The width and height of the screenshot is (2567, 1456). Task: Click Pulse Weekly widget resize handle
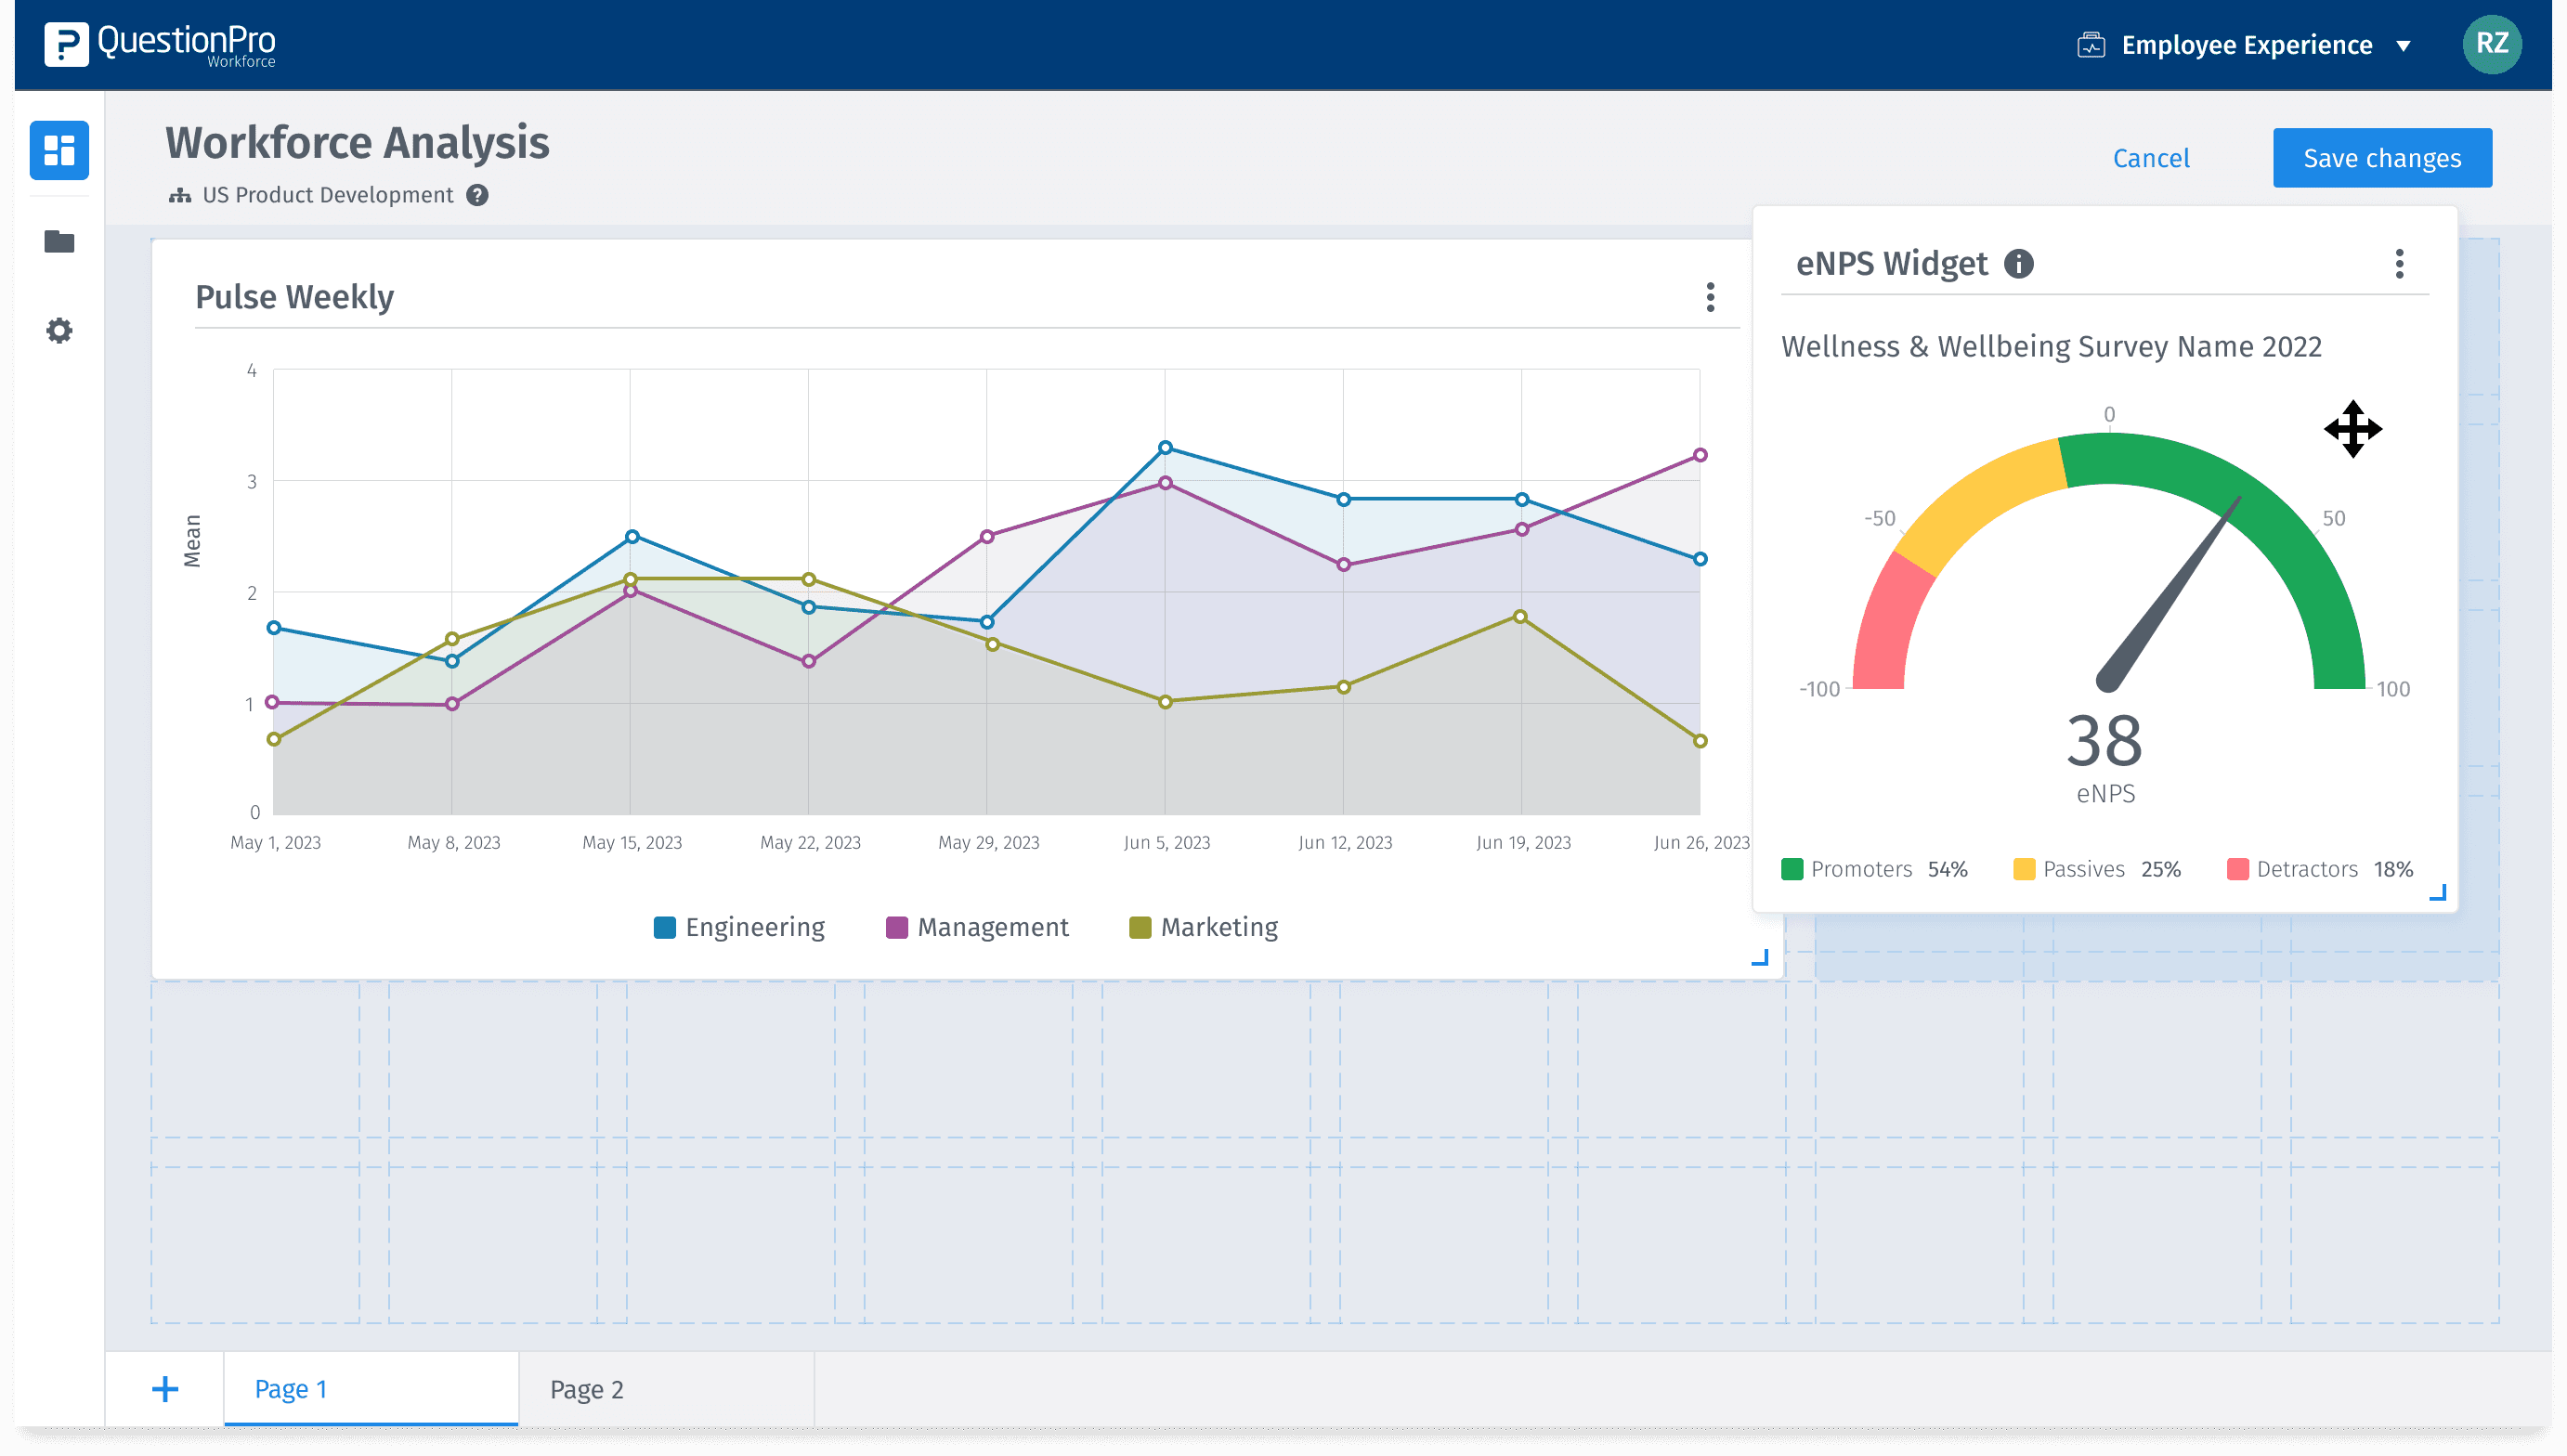coord(1760,958)
